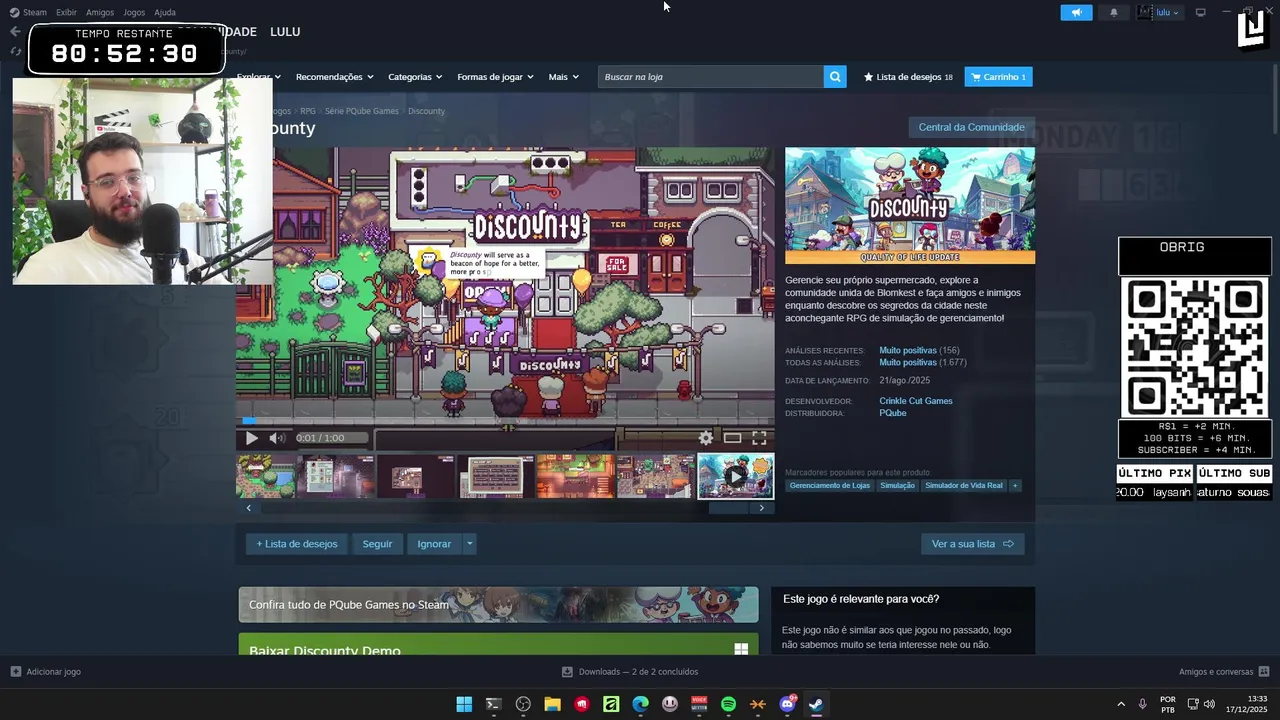The width and height of the screenshot is (1280, 720).
Task: Open Microsoft Edge from taskbar
Action: [x=640, y=704]
